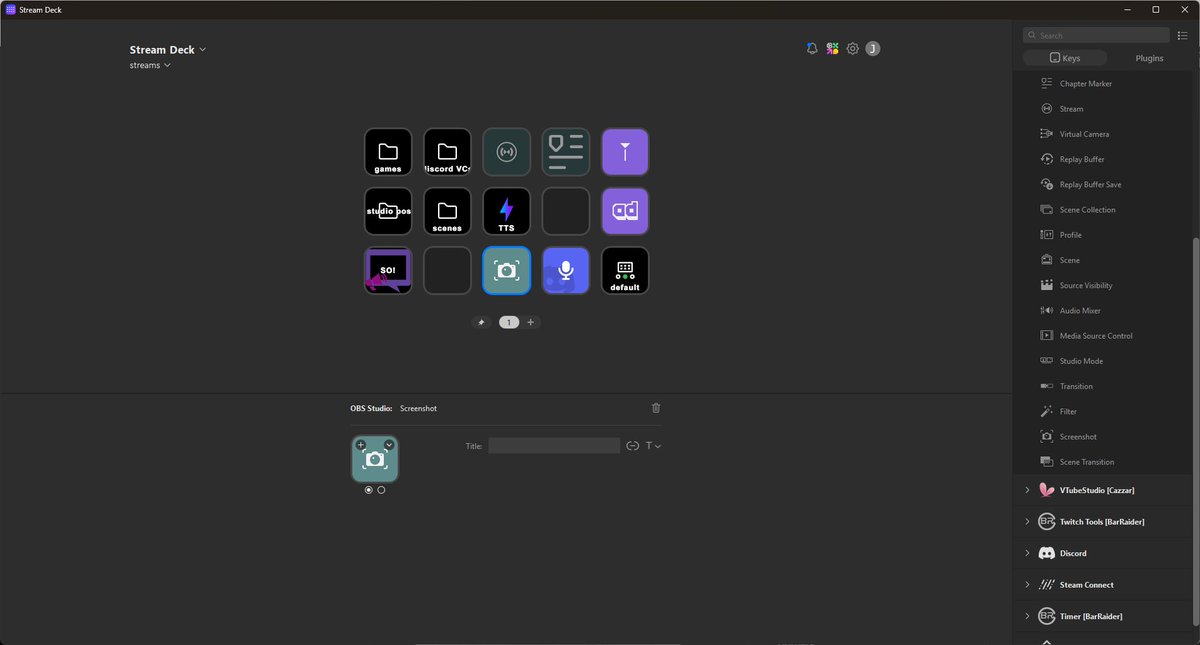Select the Virtual Camera action
This screenshot has height=645, width=1200.
1085,133
